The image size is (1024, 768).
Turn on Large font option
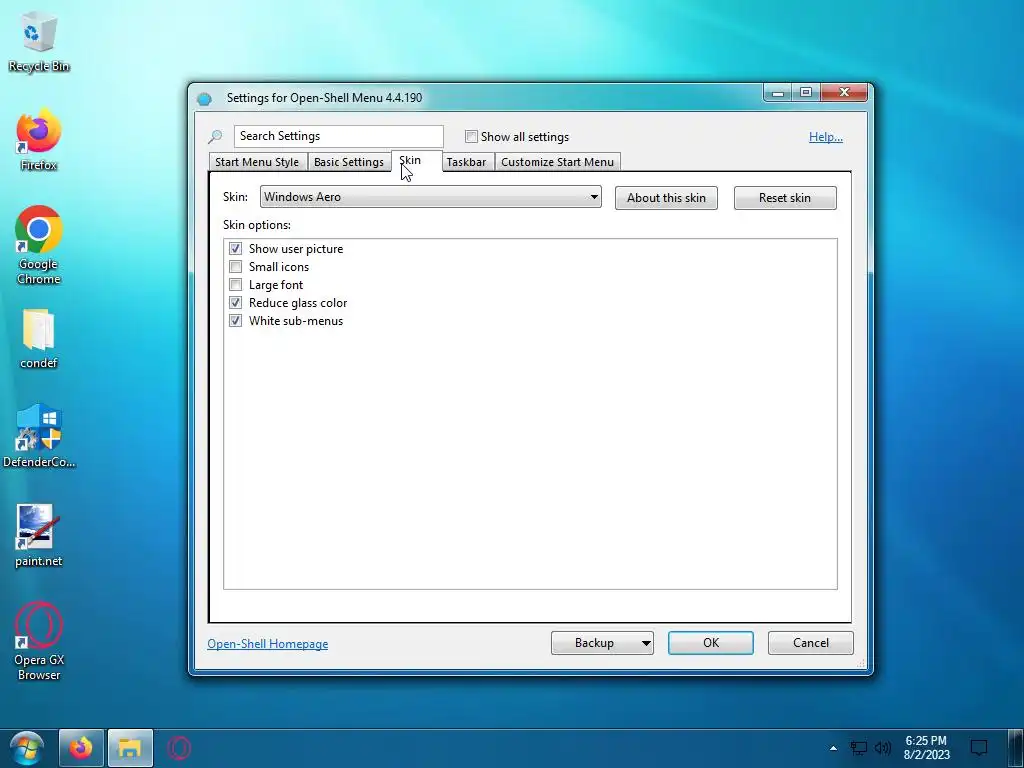(x=236, y=285)
